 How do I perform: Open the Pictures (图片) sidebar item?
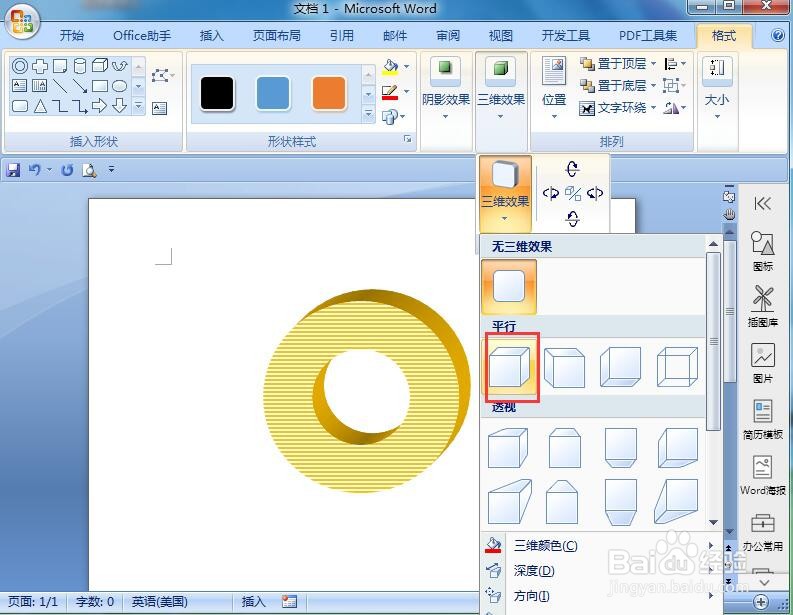click(x=762, y=363)
